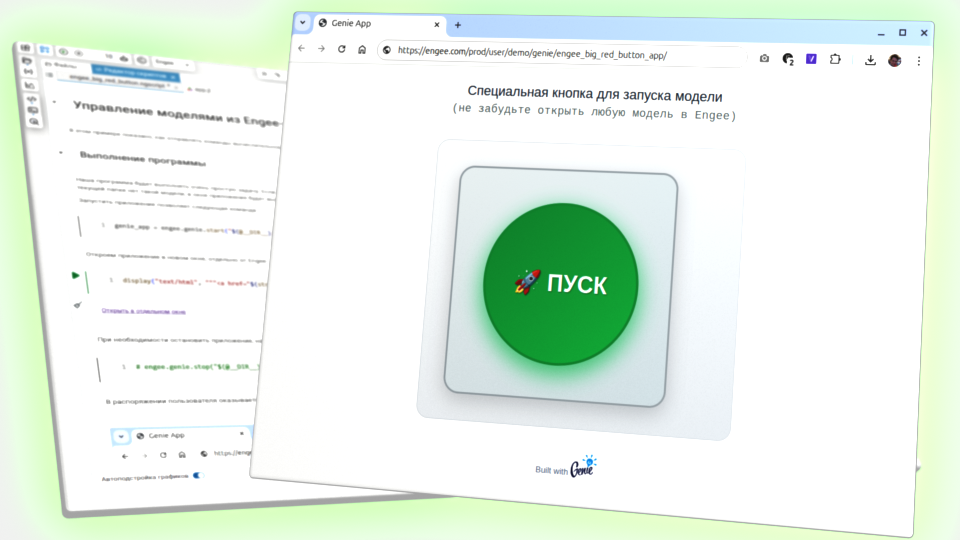
Task: Close the 'Редактор скриптов' tab
Action: [173, 77]
